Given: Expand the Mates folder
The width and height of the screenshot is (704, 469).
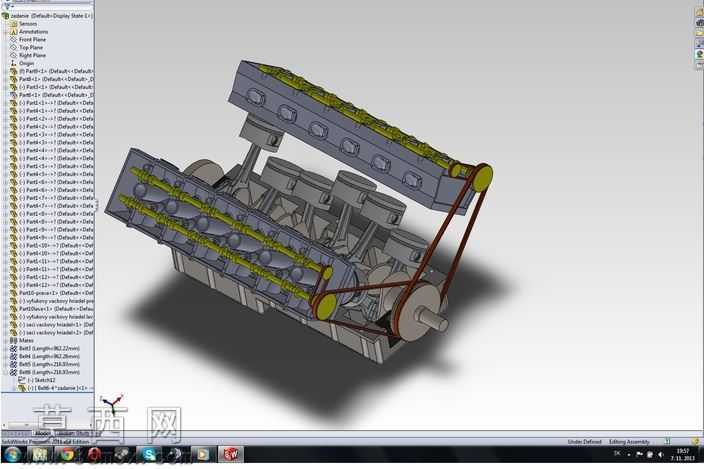Looking at the screenshot, I should [5, 341].
